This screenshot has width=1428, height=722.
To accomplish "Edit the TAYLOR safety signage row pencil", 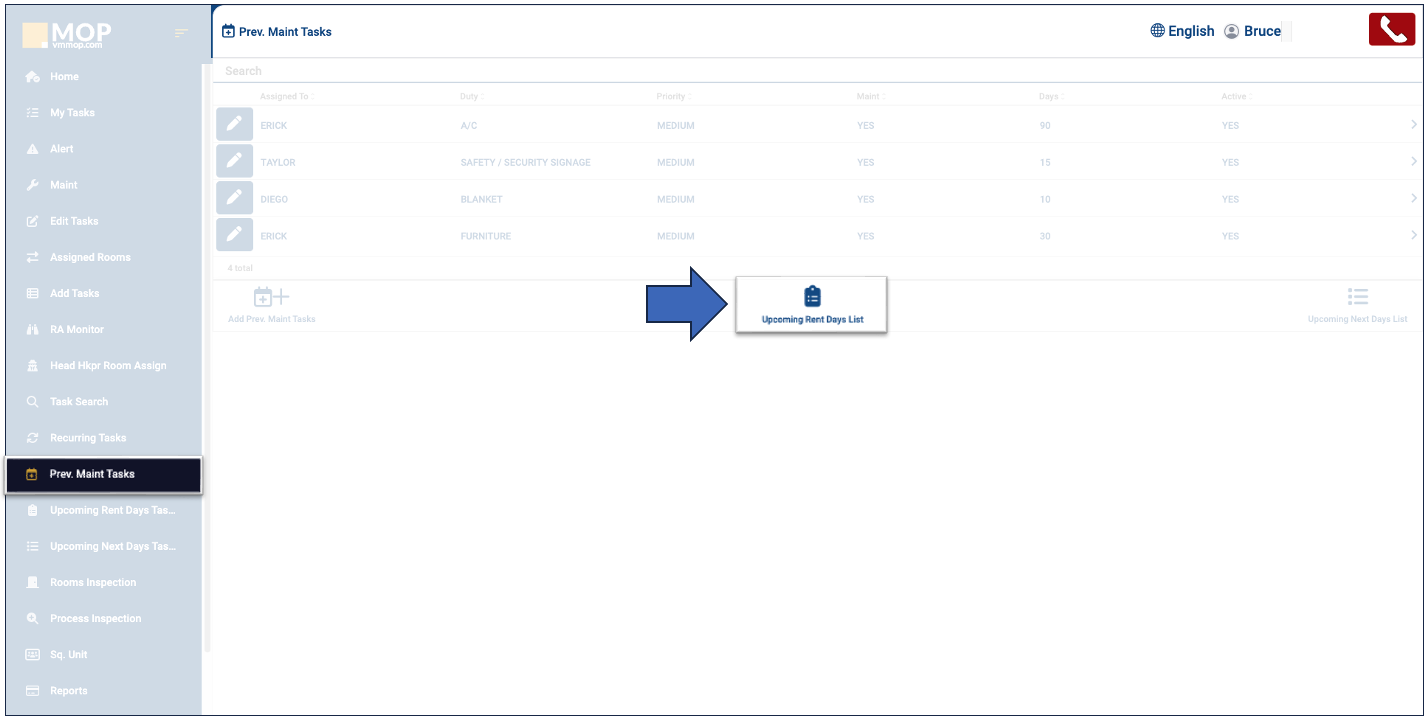I will [x=234, y=162].
